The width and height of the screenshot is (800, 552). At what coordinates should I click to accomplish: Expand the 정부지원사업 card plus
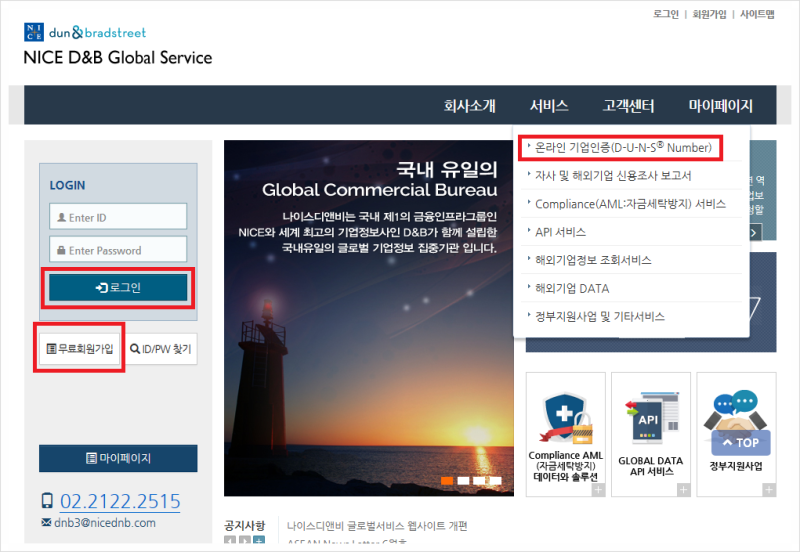pyautogui.click(x=769, y=490)
